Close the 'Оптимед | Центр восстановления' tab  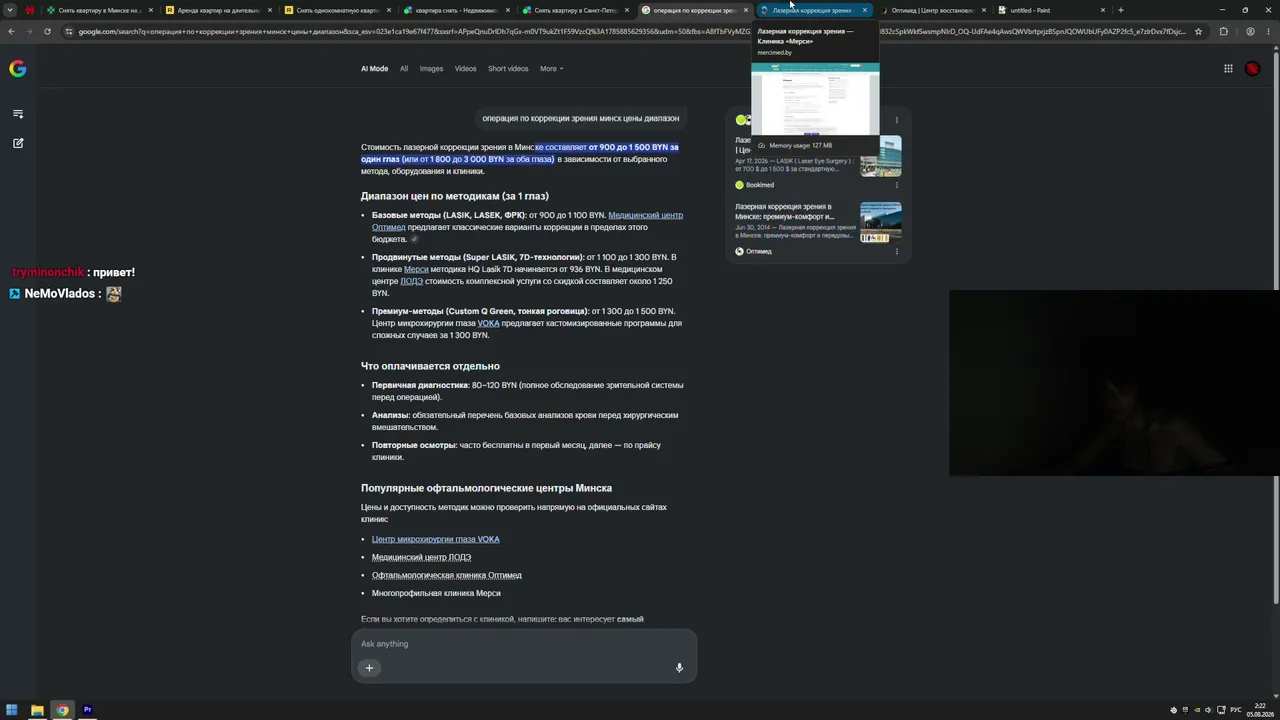[983, 10]
